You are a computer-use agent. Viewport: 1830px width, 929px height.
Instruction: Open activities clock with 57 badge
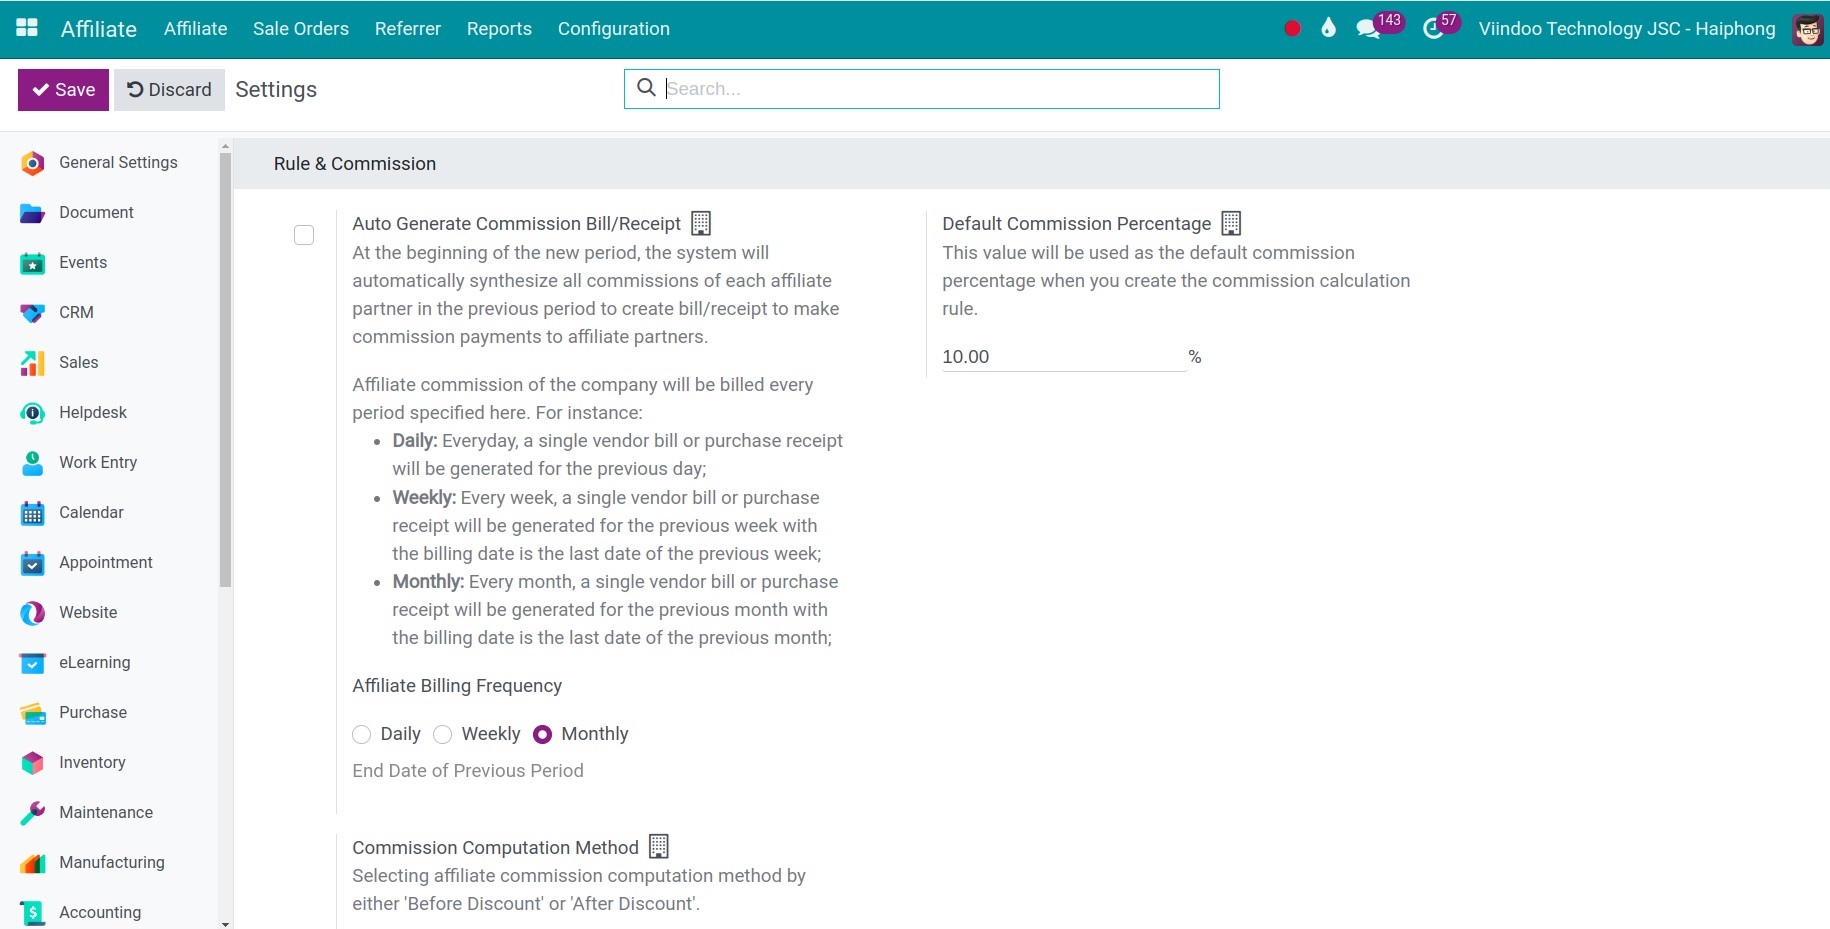point(1442,26)
